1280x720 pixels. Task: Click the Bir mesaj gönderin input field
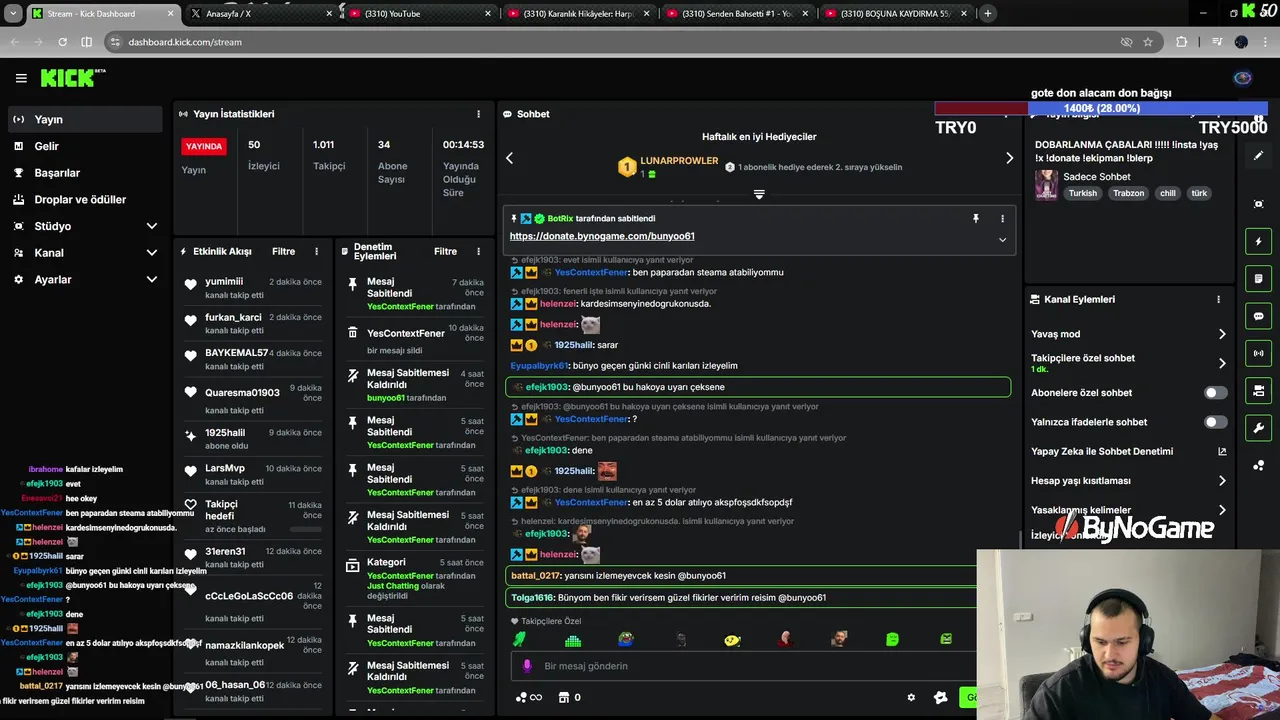pos(745,666)
